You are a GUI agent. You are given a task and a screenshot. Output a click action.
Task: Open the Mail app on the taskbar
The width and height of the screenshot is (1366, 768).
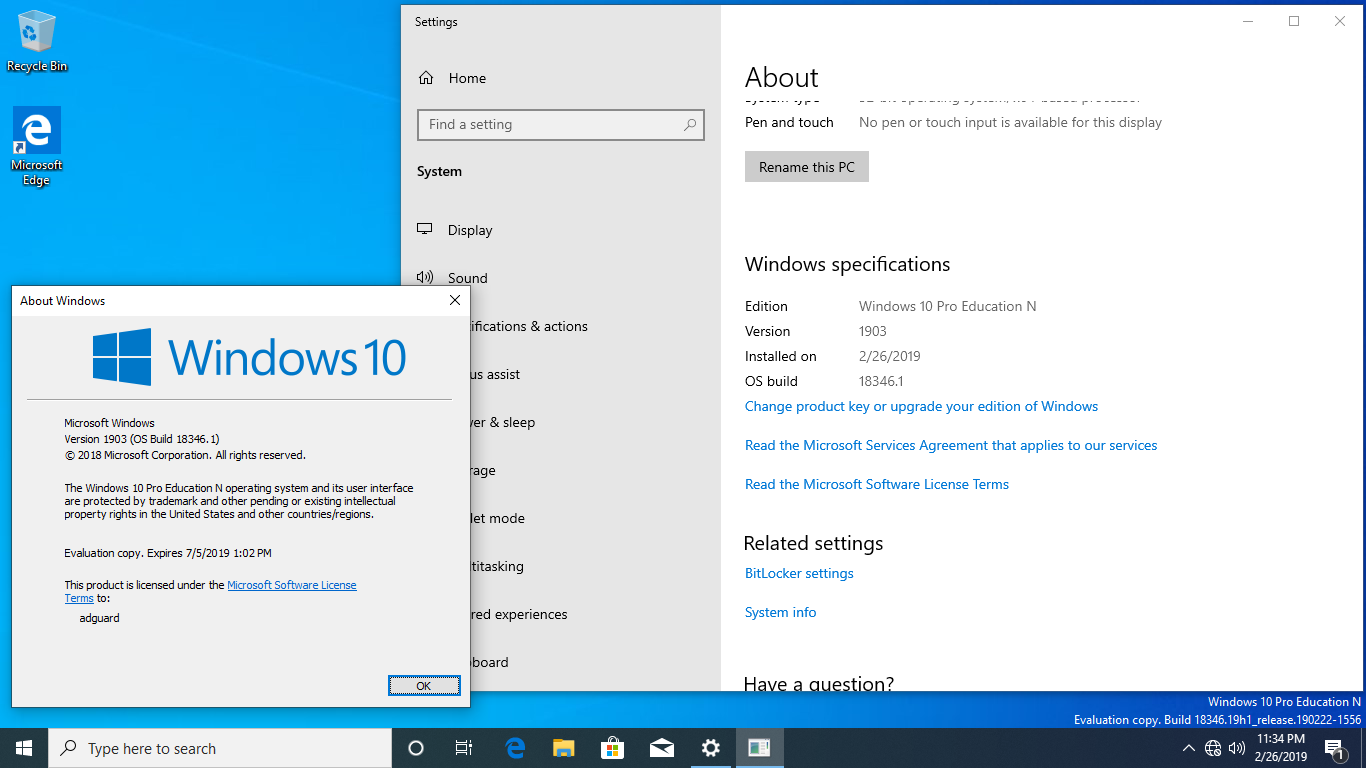point(661,748)
